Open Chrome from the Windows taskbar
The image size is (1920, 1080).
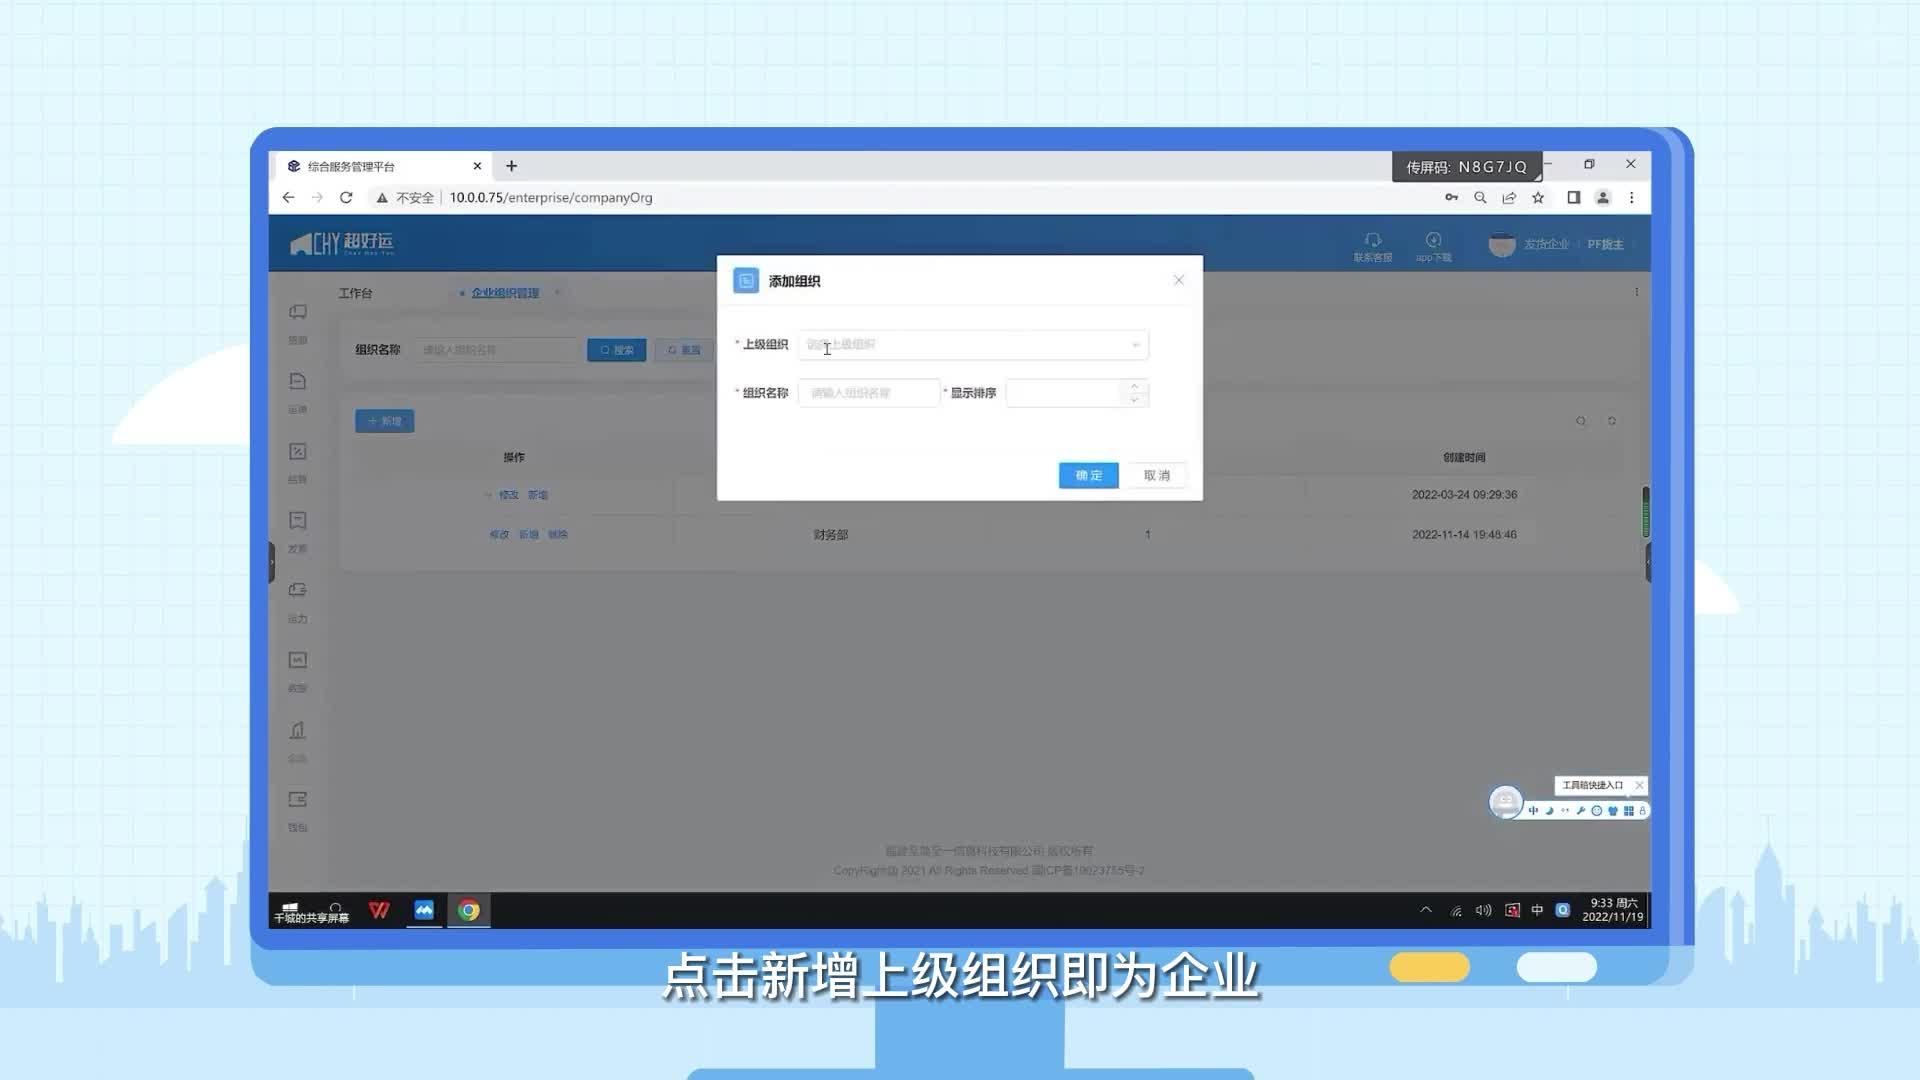point(468,910)
